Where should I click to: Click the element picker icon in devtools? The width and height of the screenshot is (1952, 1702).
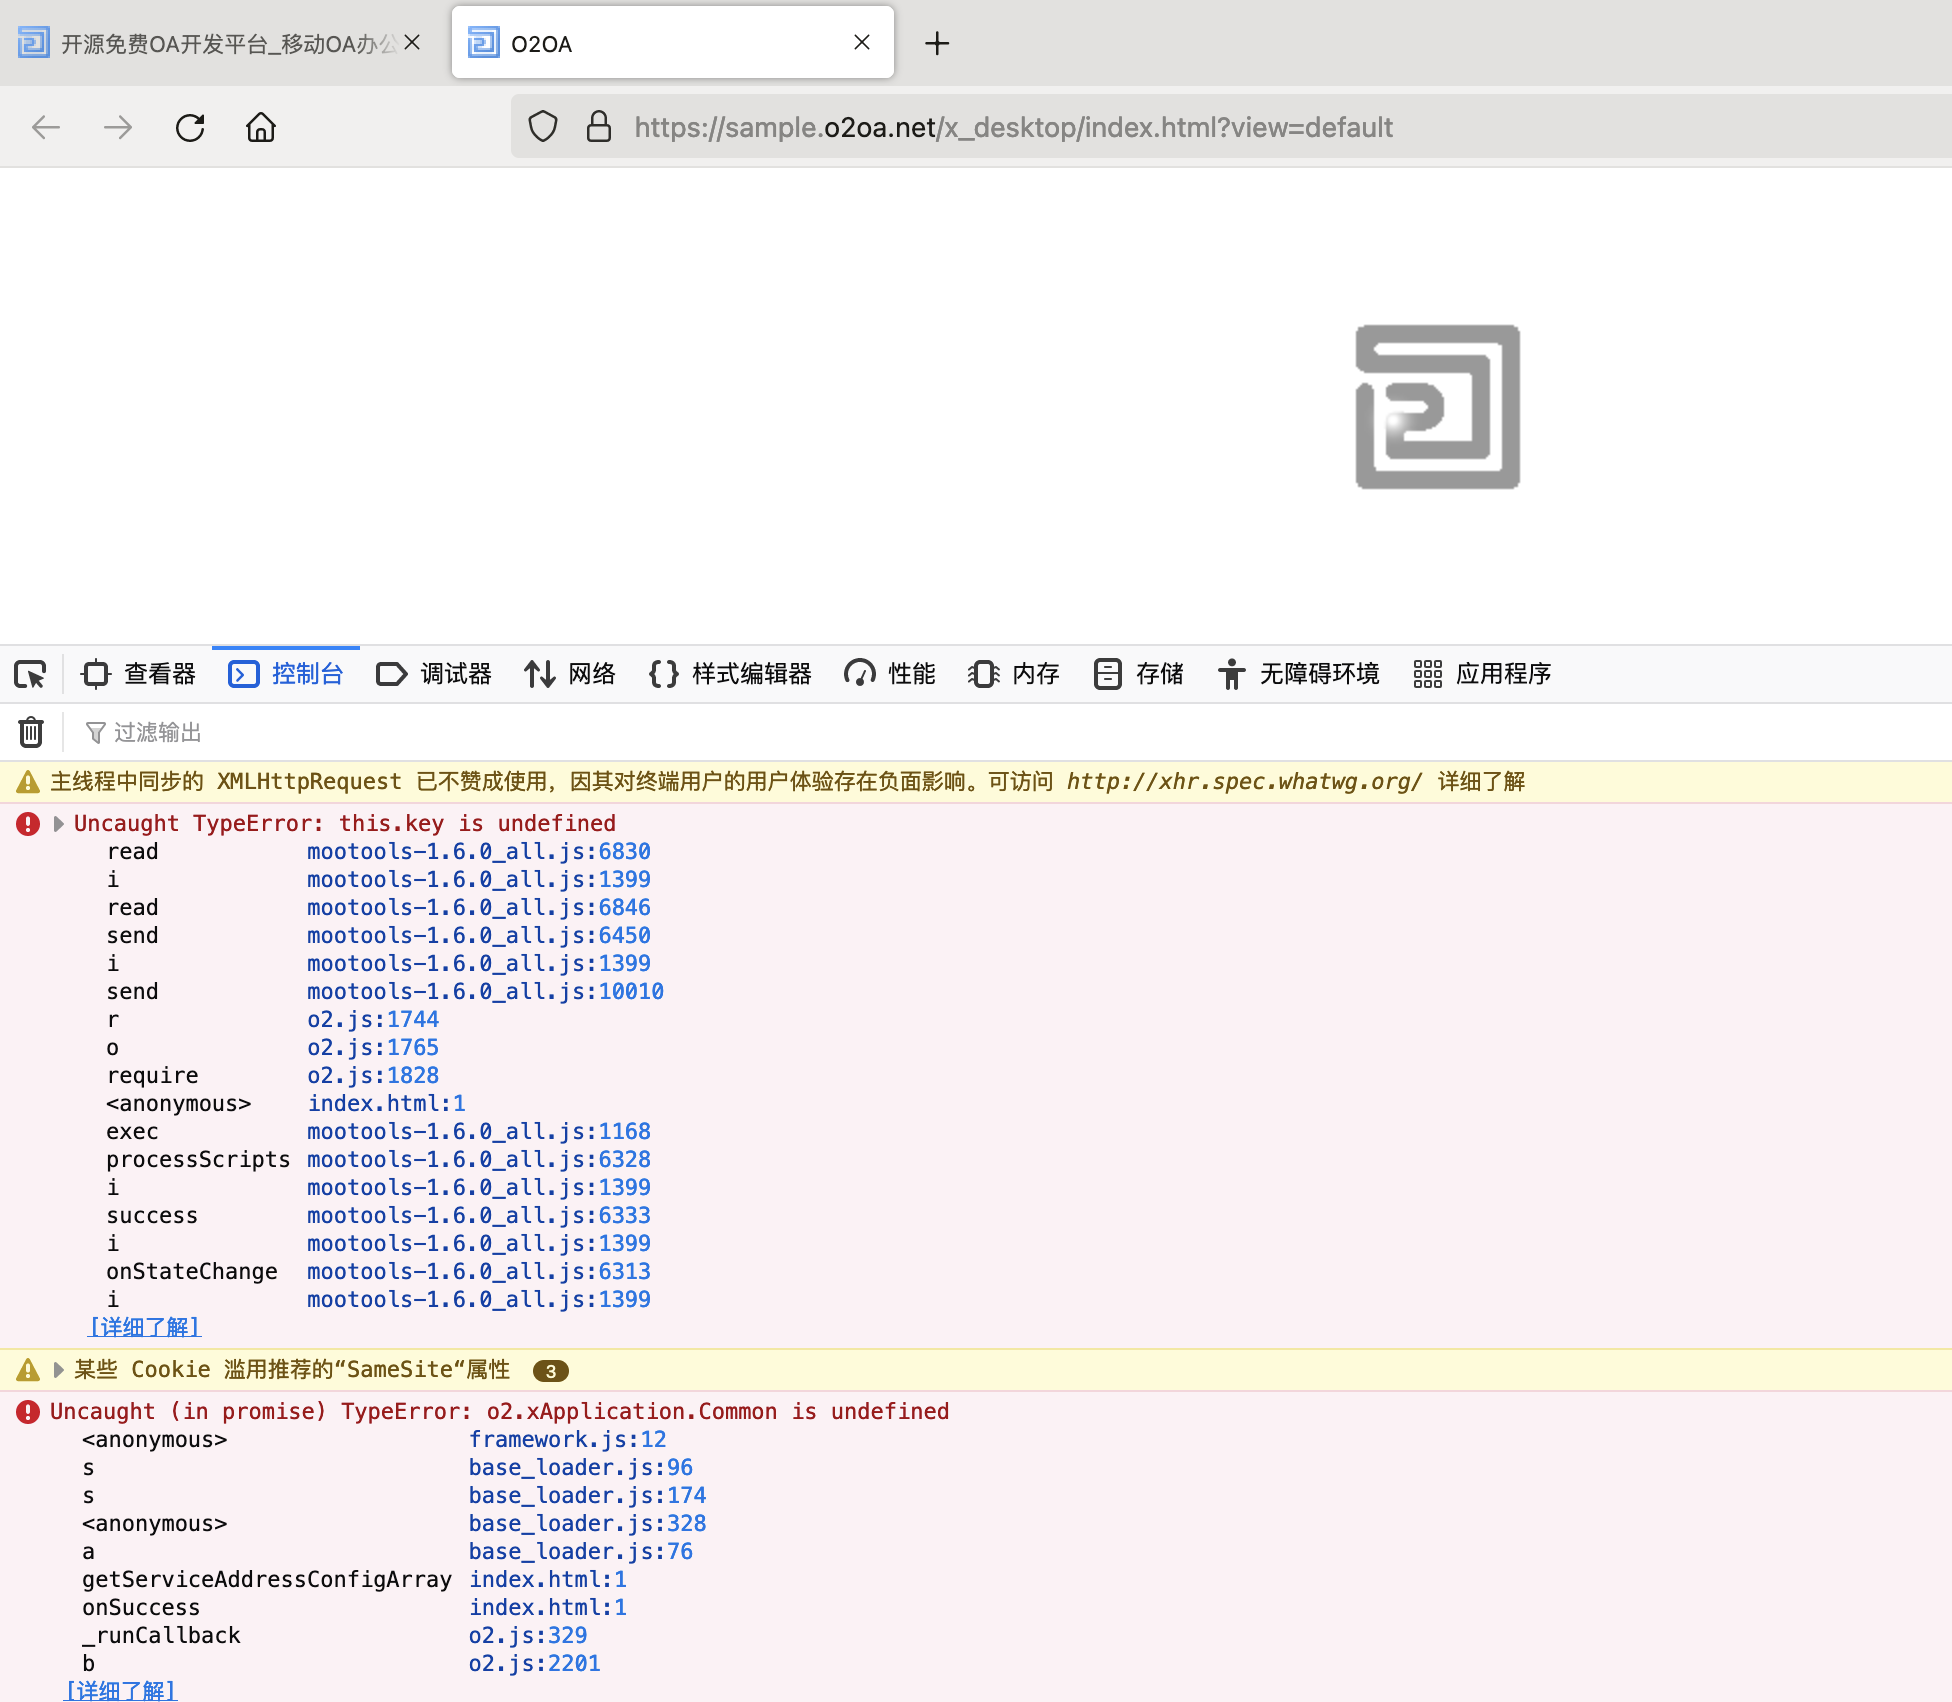coord(30,675)
